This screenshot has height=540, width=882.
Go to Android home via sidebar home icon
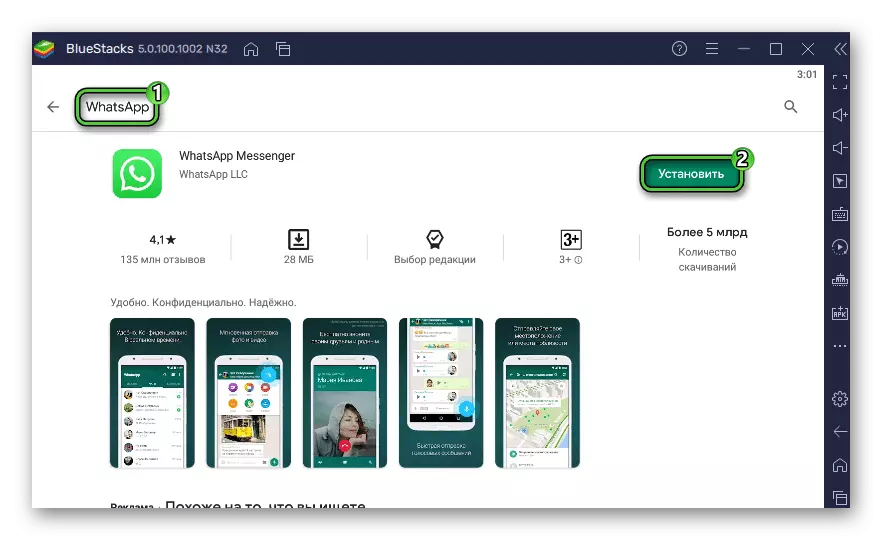840,465
